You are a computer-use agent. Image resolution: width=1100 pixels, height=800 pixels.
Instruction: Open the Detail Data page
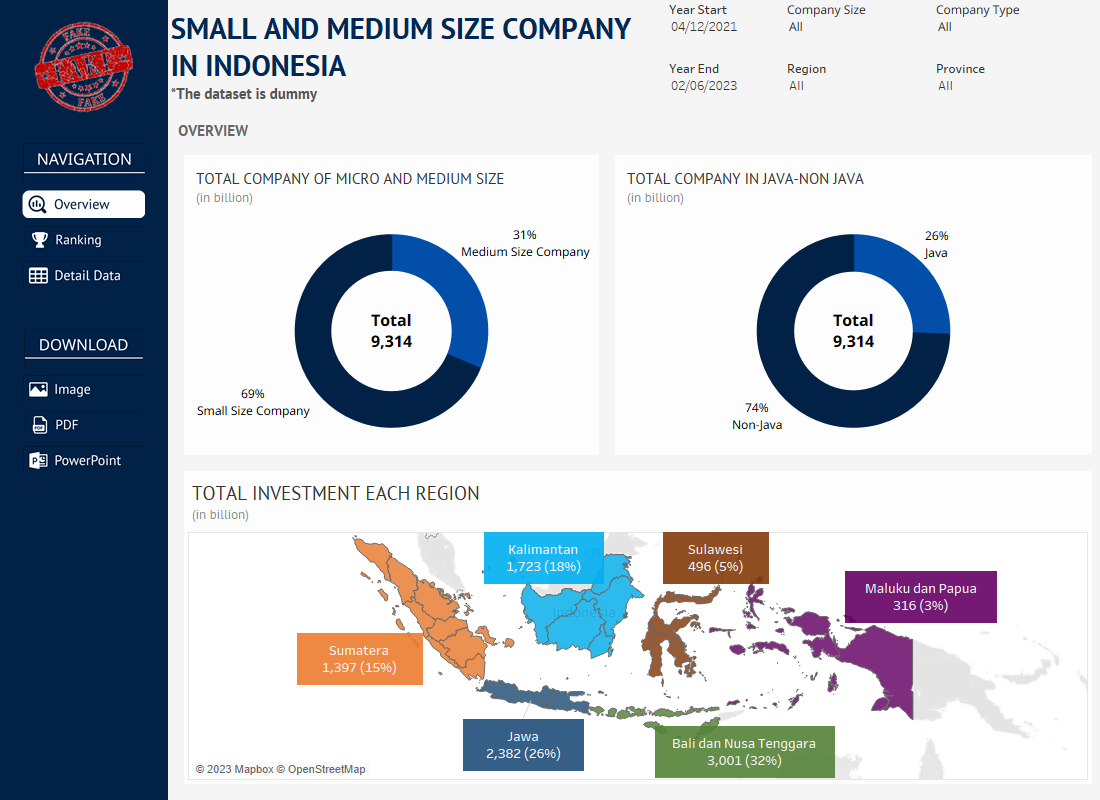click(87, 276)
